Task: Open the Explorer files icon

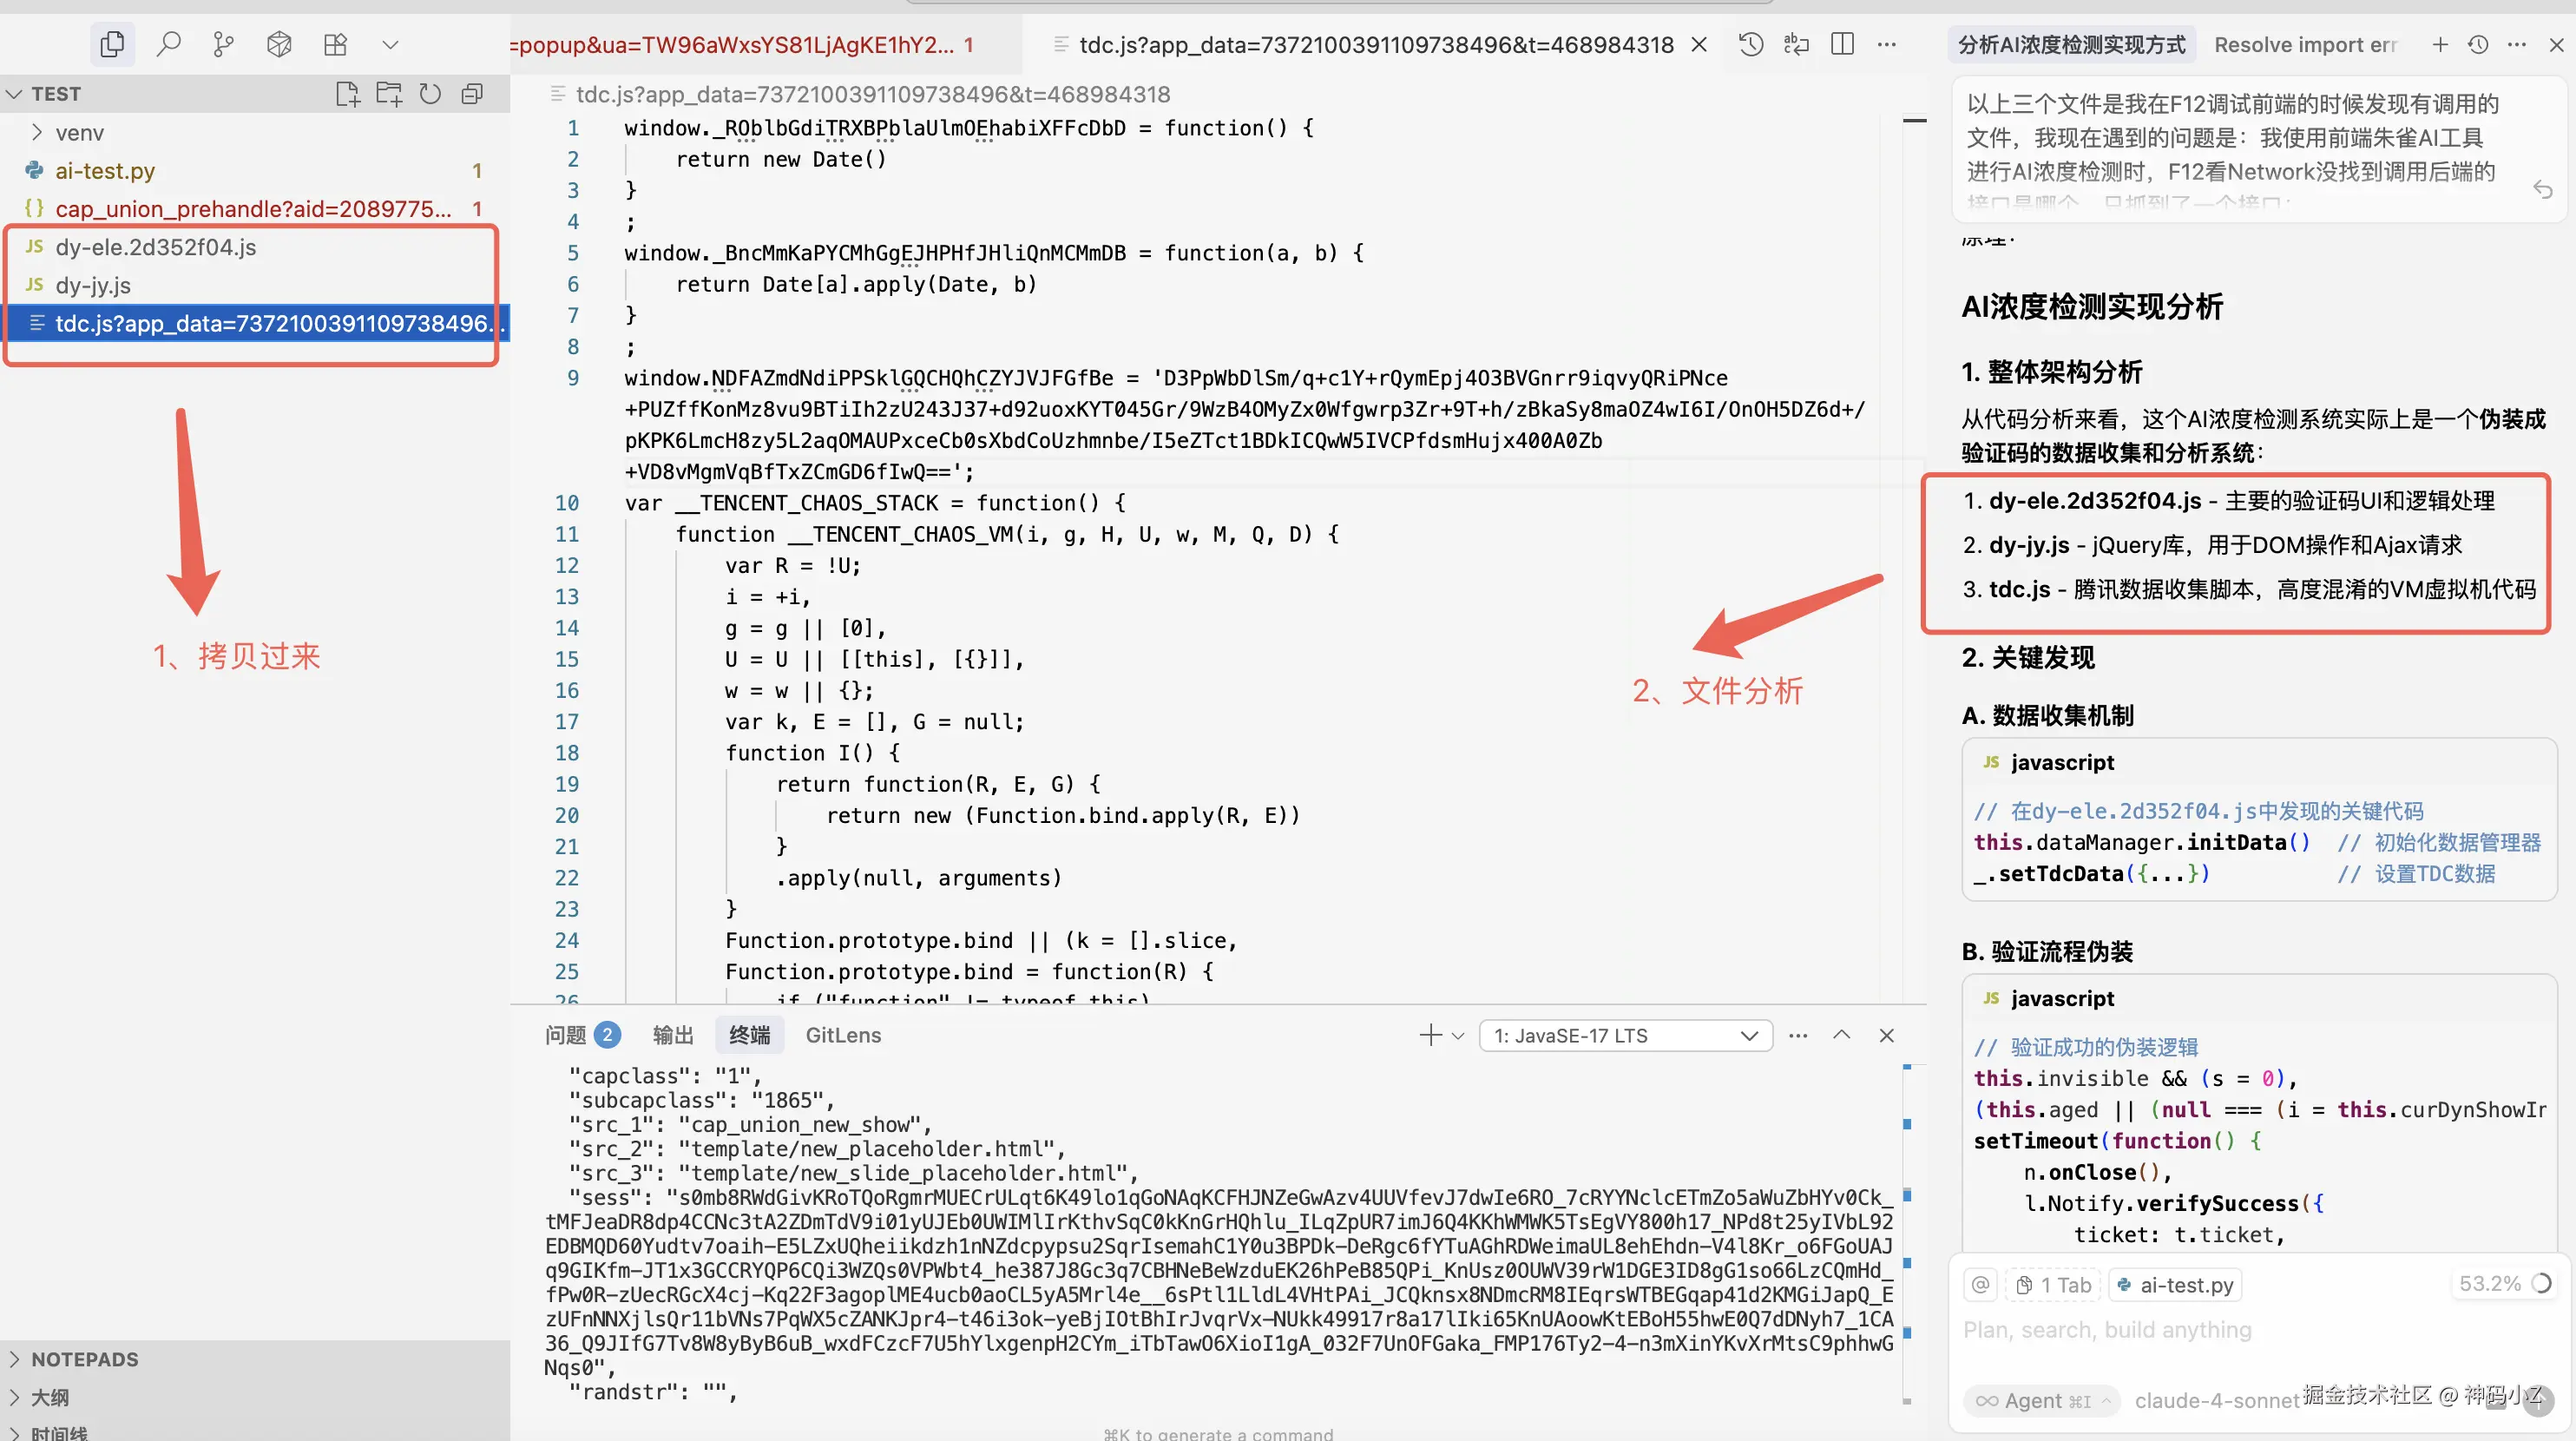Action: pyautogui.click(x=112, y=44)
